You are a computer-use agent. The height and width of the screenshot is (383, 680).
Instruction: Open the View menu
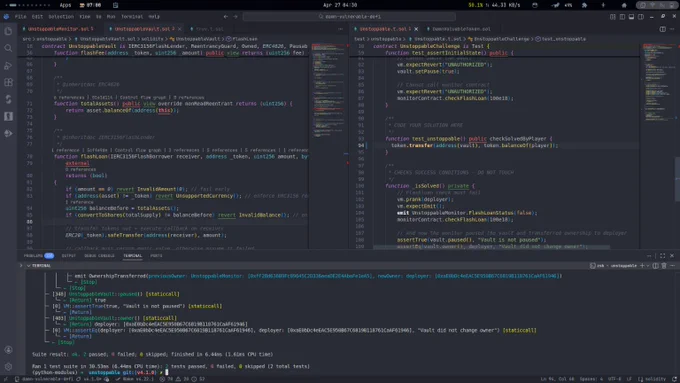click(x=85, y=16)
